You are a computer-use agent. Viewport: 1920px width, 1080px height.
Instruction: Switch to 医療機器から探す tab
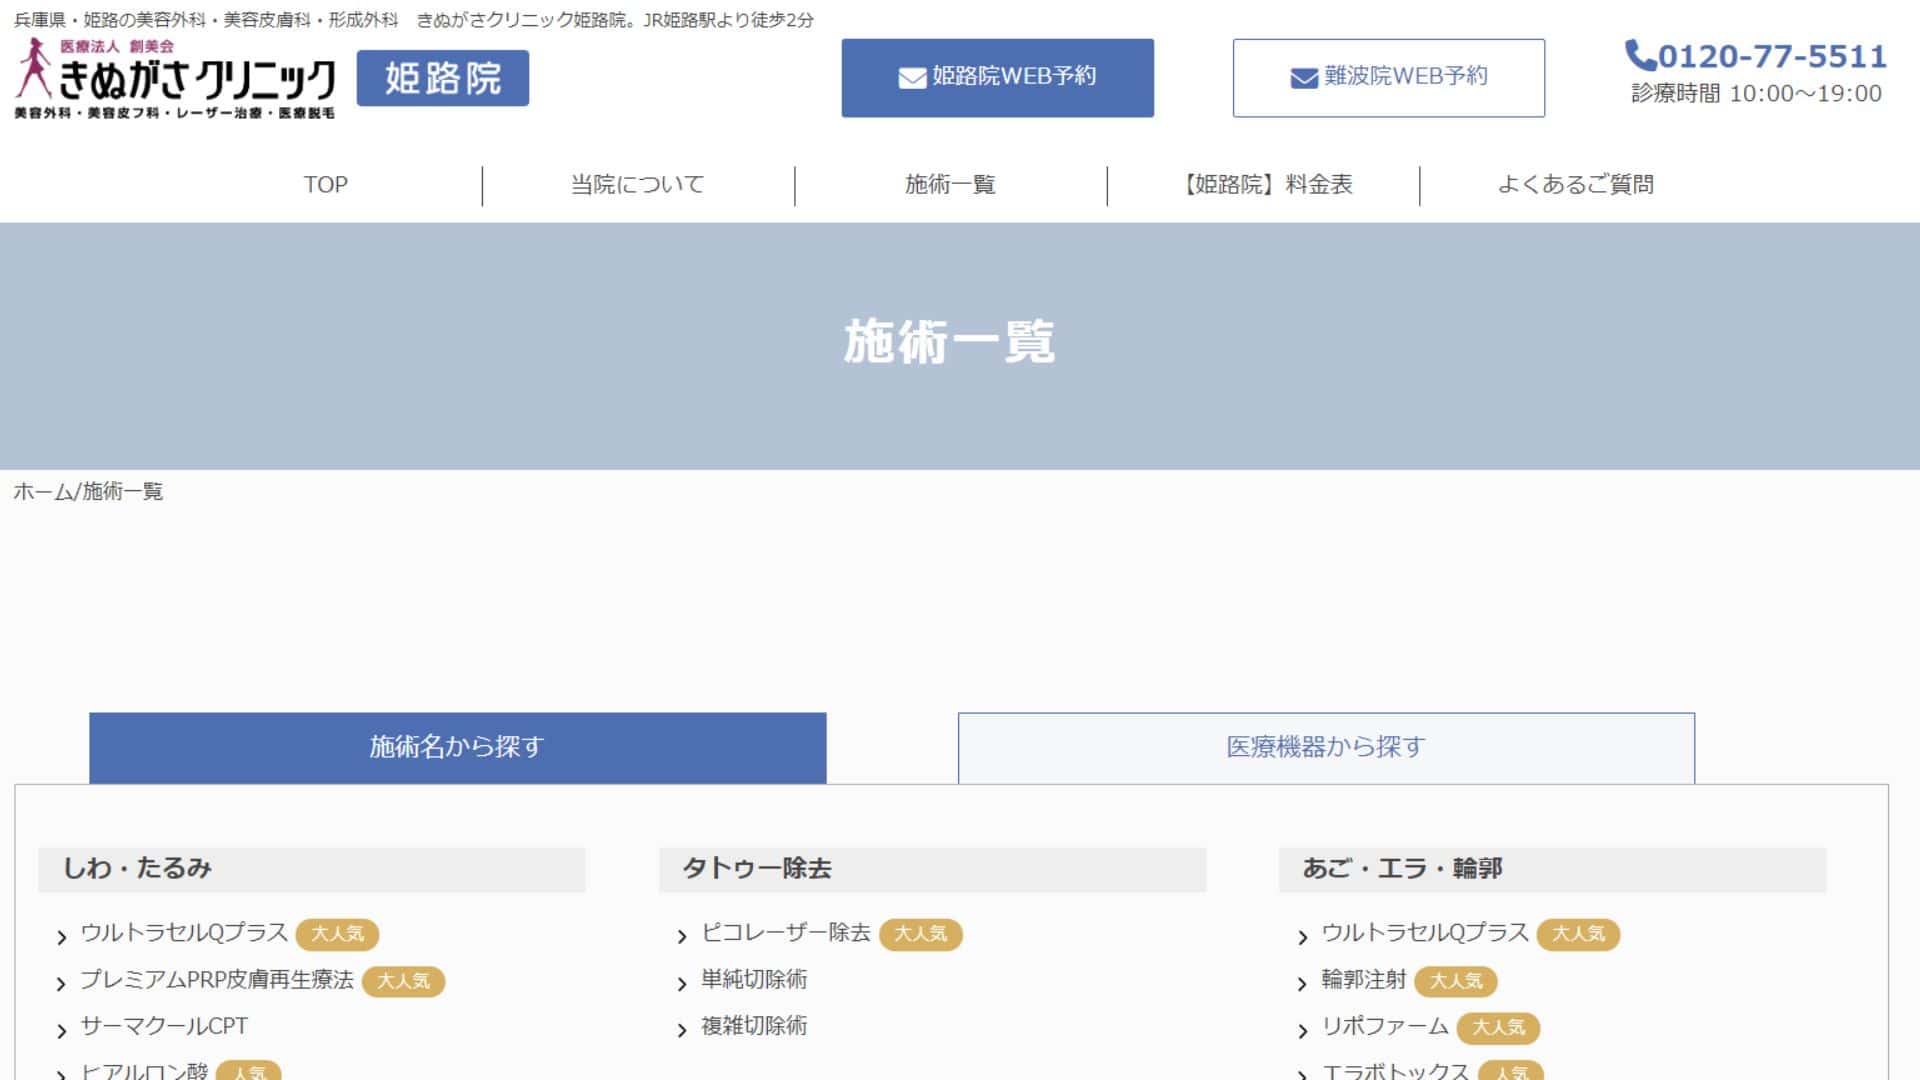pos(1326,748)
